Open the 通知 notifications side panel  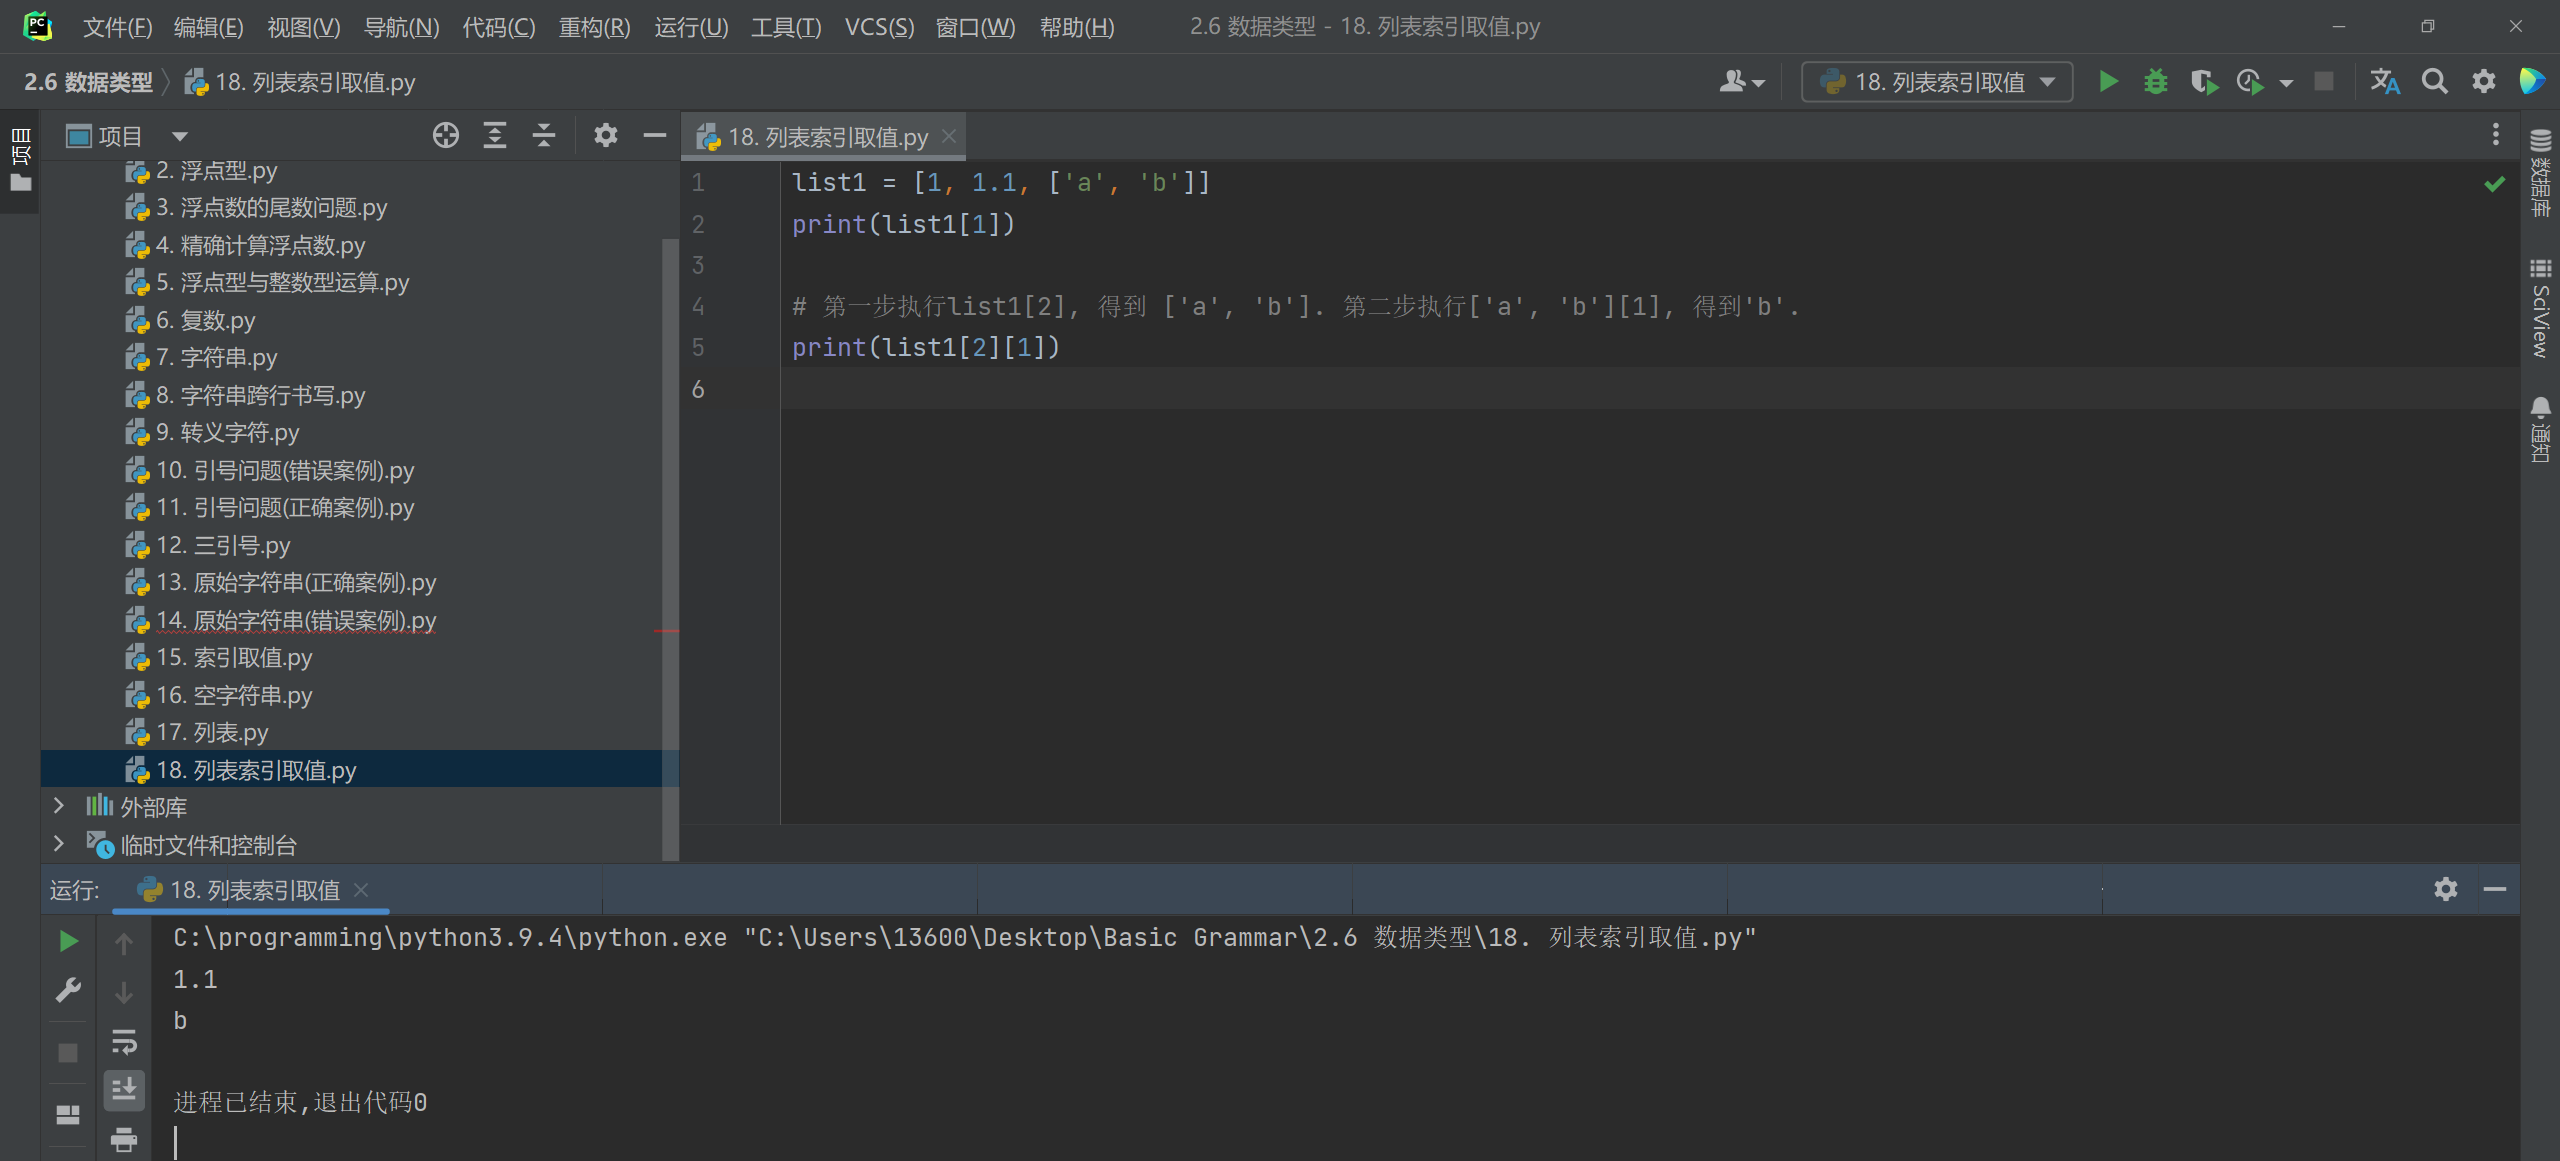(x=2541, y=429)
